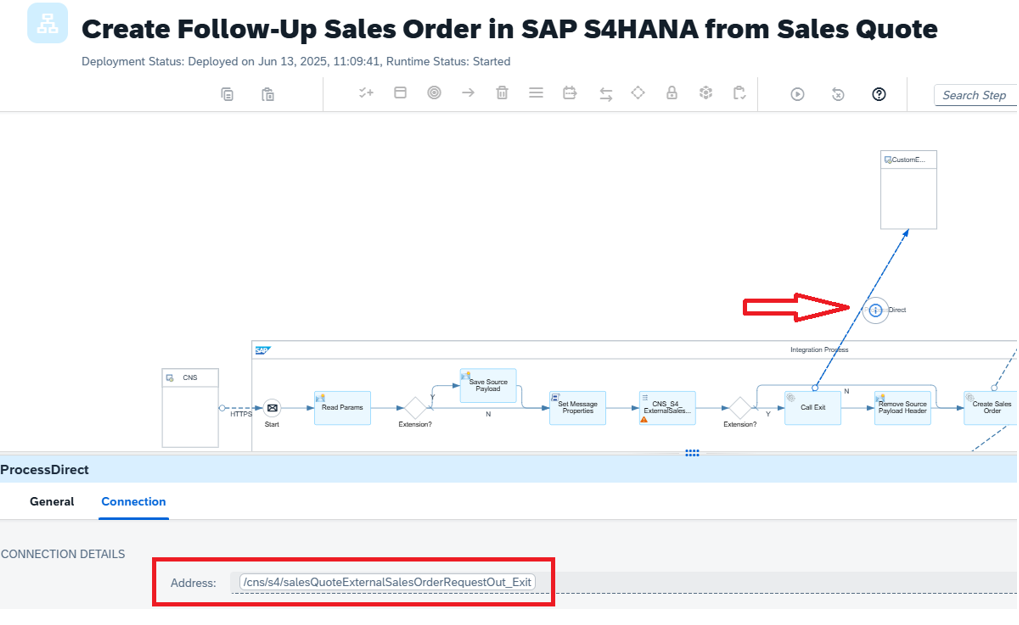This screenshot has height=625, width=1019.
Task: Switch to the General tab
Action: pyautogui.click(x=52, y=502)
